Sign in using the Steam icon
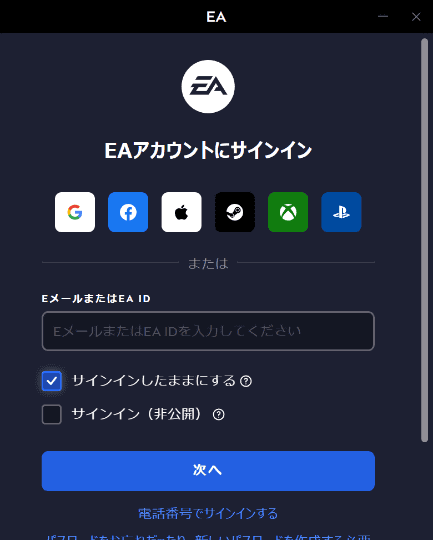 [x=235, y=212]
